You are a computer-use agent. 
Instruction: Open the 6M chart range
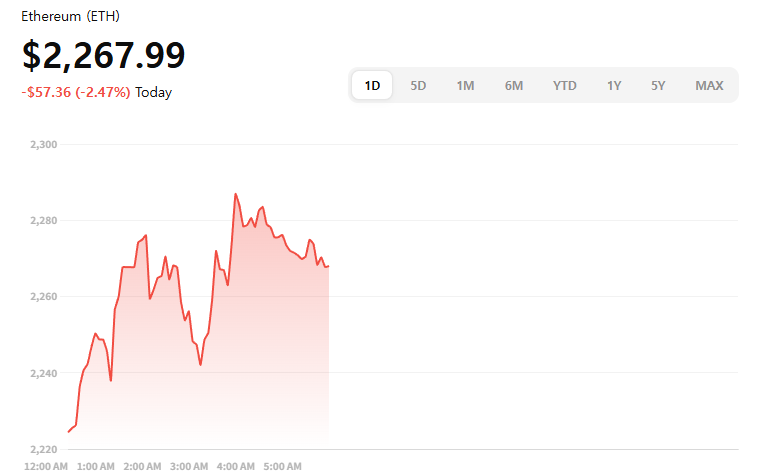coord(514,86)
